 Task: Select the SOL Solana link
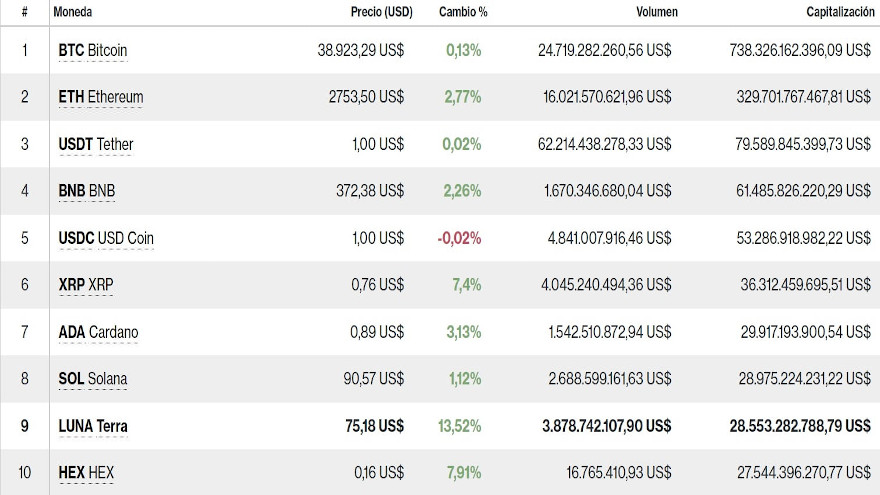[93, 379]
